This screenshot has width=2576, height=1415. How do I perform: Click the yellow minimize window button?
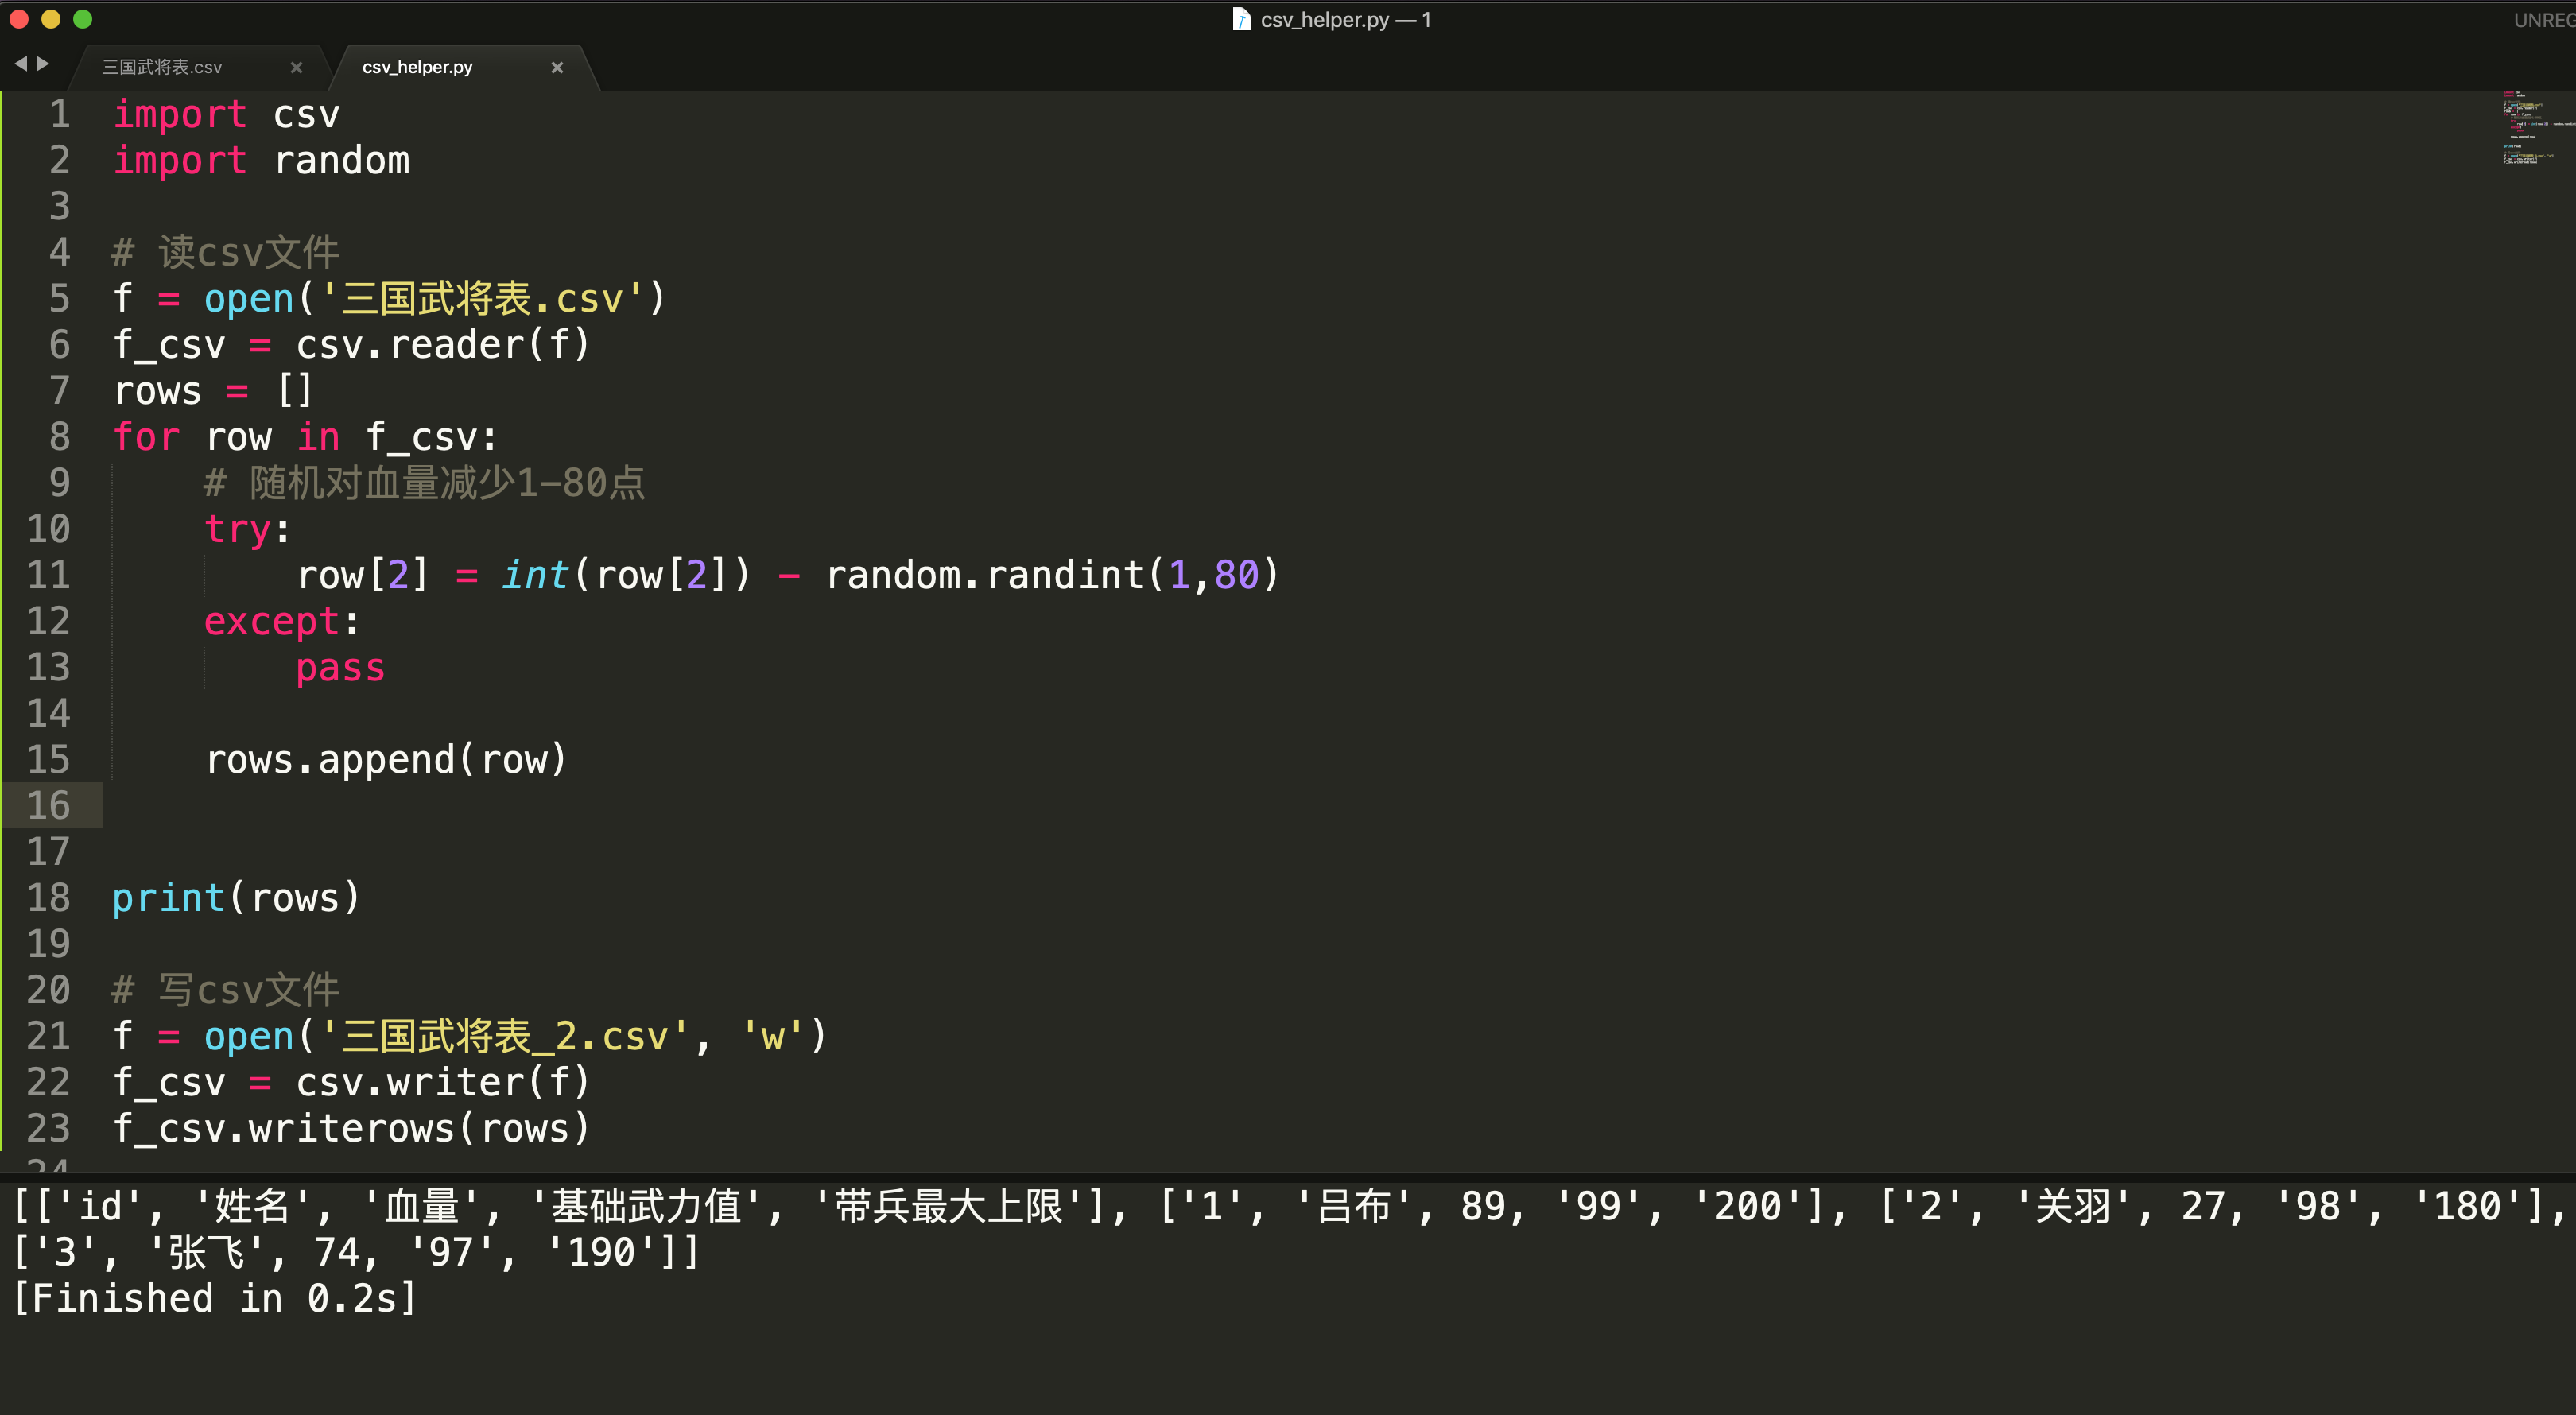[x=51, y=19]
